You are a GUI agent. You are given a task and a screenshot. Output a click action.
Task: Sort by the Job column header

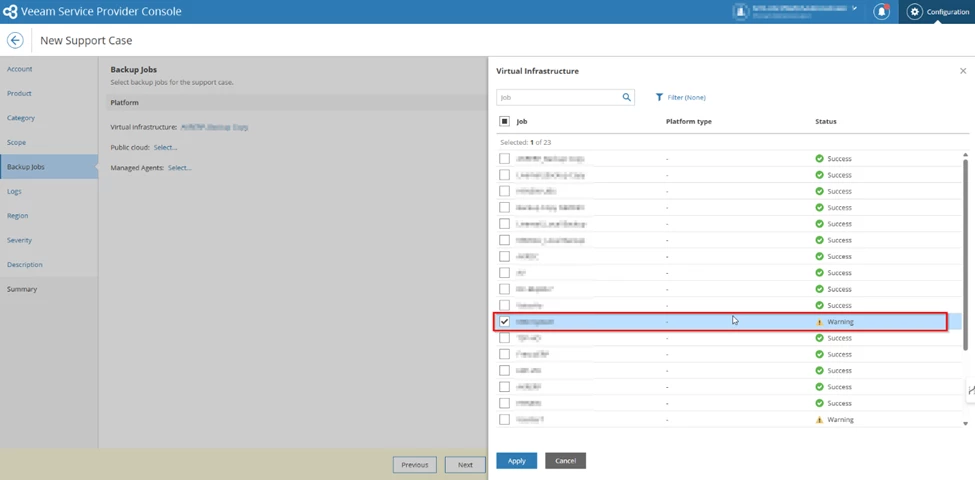pos(522,121)
